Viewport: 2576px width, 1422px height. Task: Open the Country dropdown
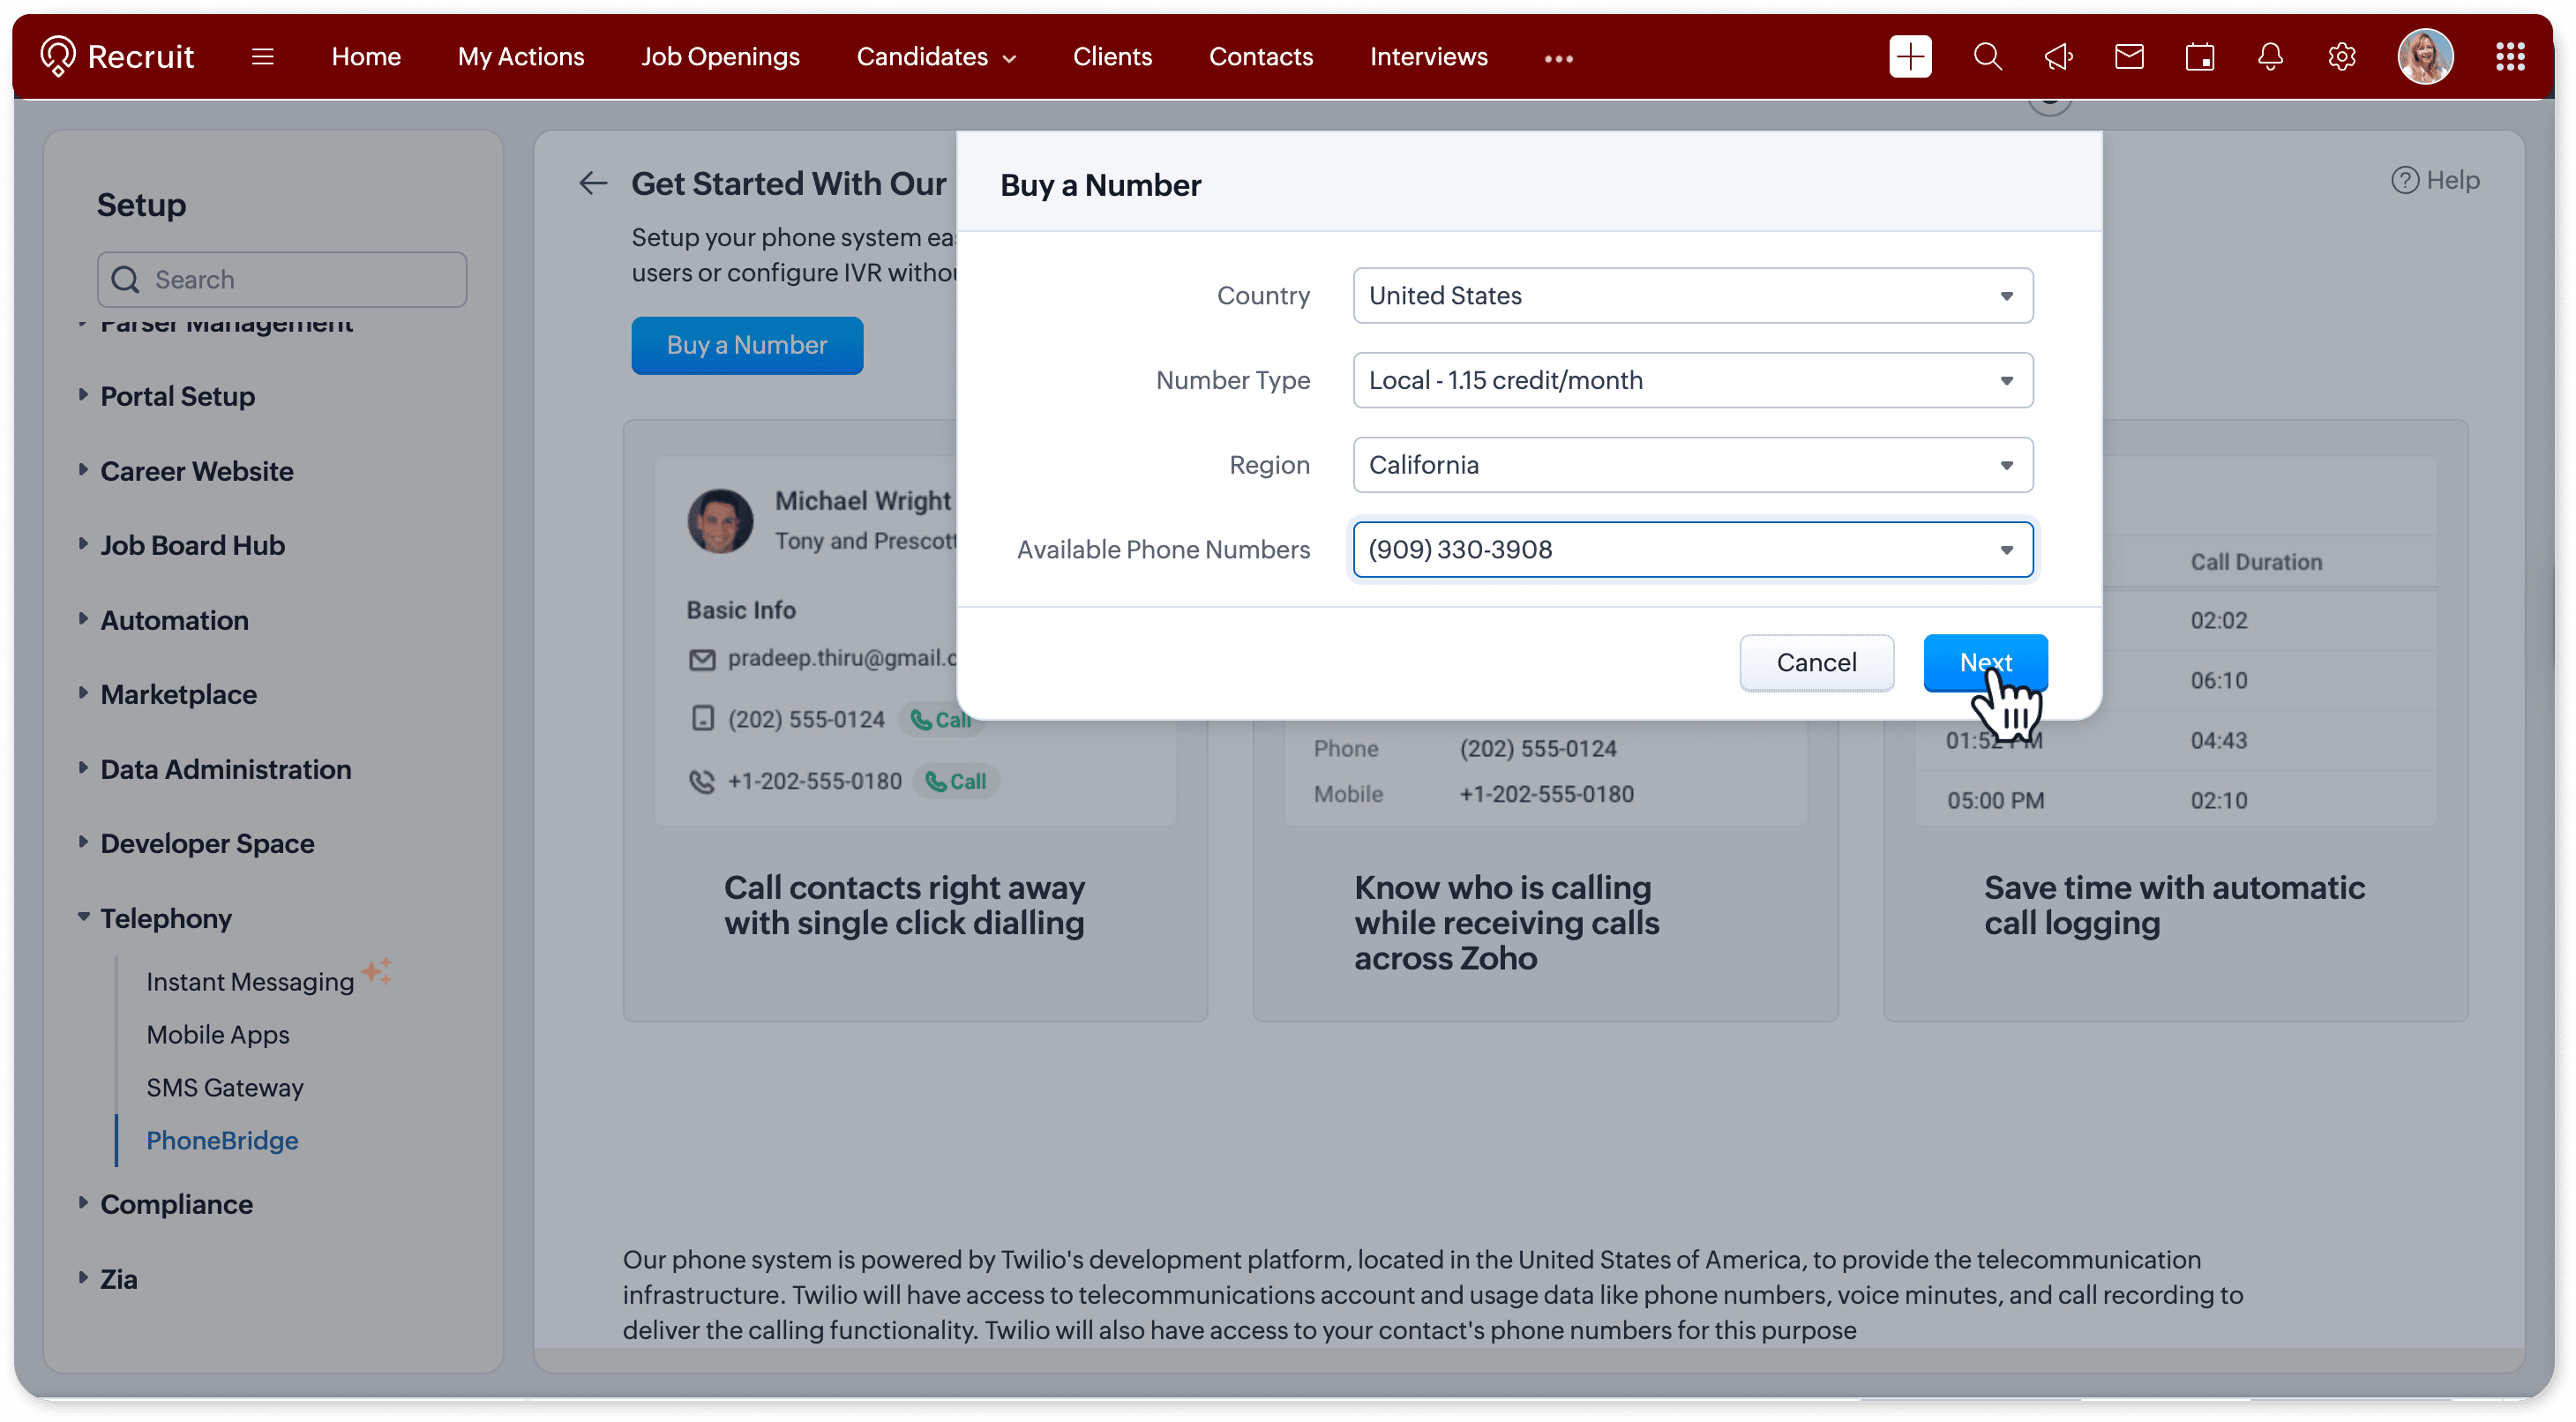click(1692, 296)
